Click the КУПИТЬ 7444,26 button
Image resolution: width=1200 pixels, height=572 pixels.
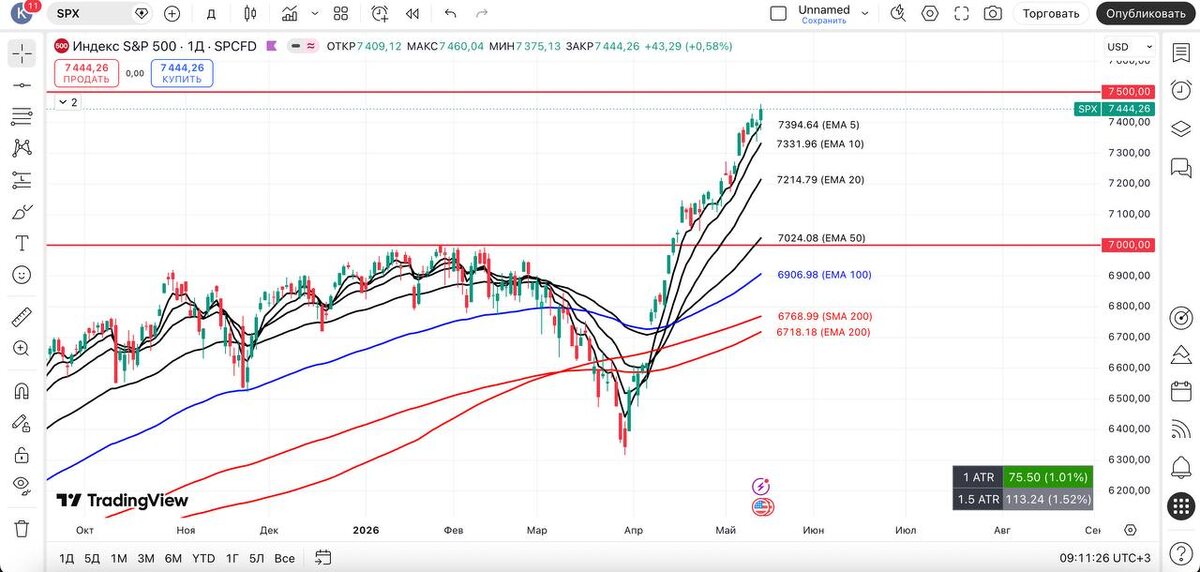point(182,72)
